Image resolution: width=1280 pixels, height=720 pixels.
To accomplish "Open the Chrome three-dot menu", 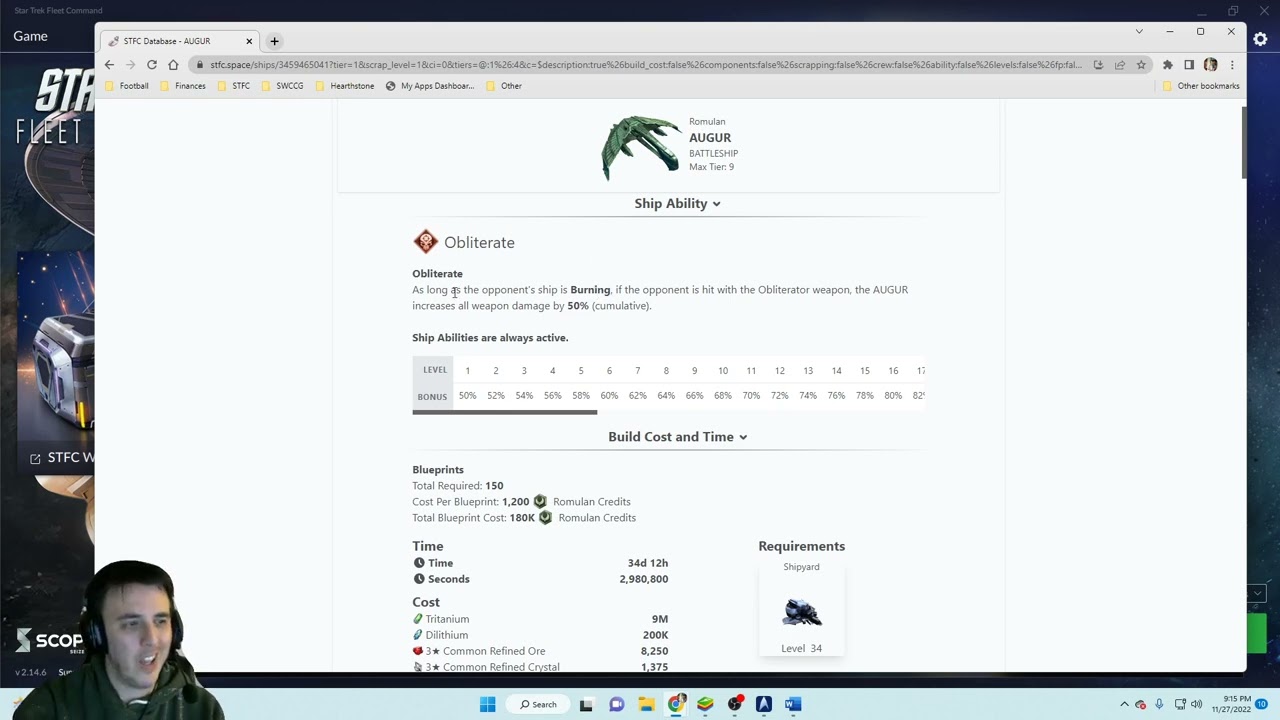I will click(x=1232, y=65).
